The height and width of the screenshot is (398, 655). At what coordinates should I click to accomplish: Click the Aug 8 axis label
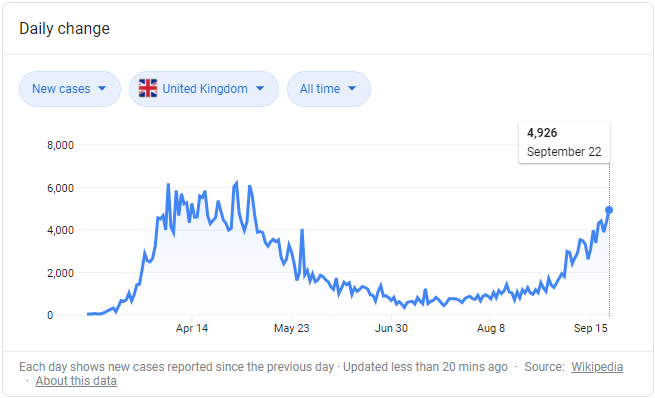pyautogui.click(x=491, y=328)
